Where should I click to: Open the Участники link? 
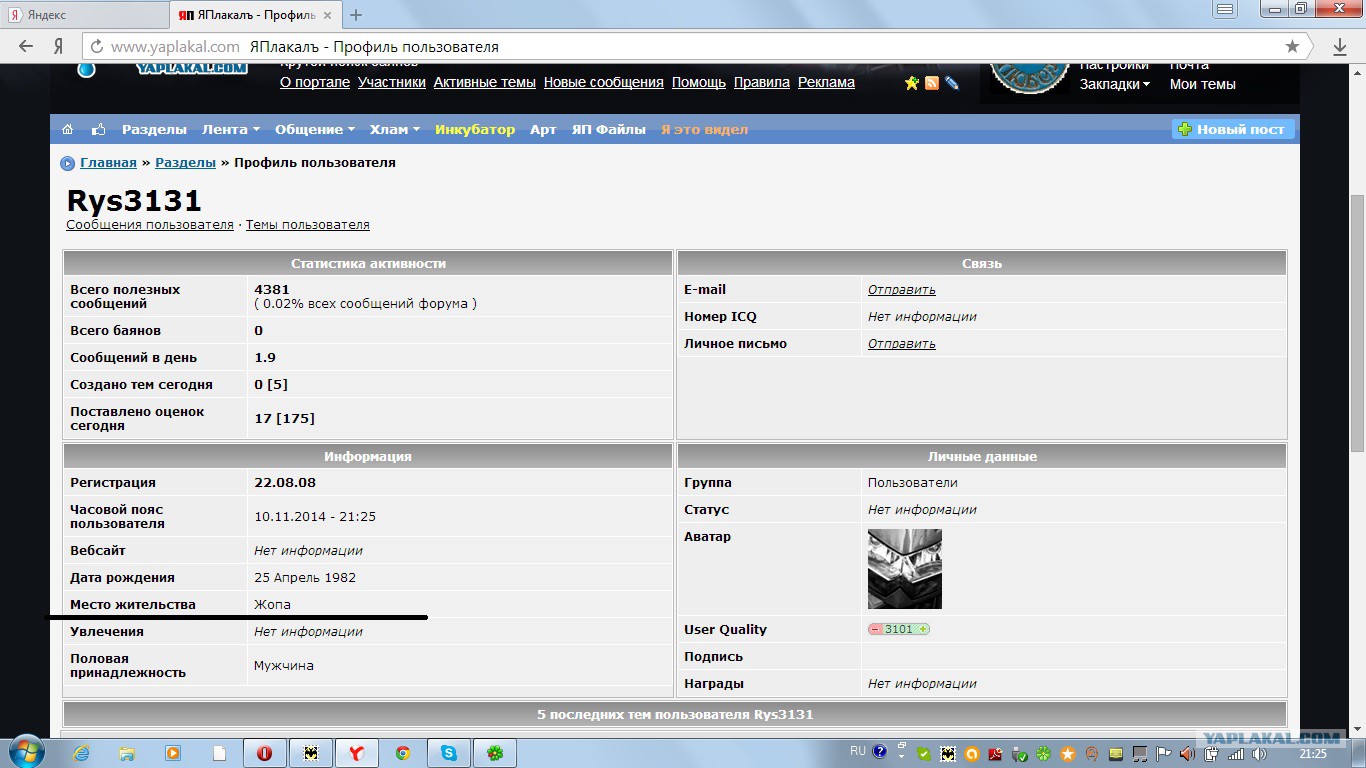tap(392, 82)
